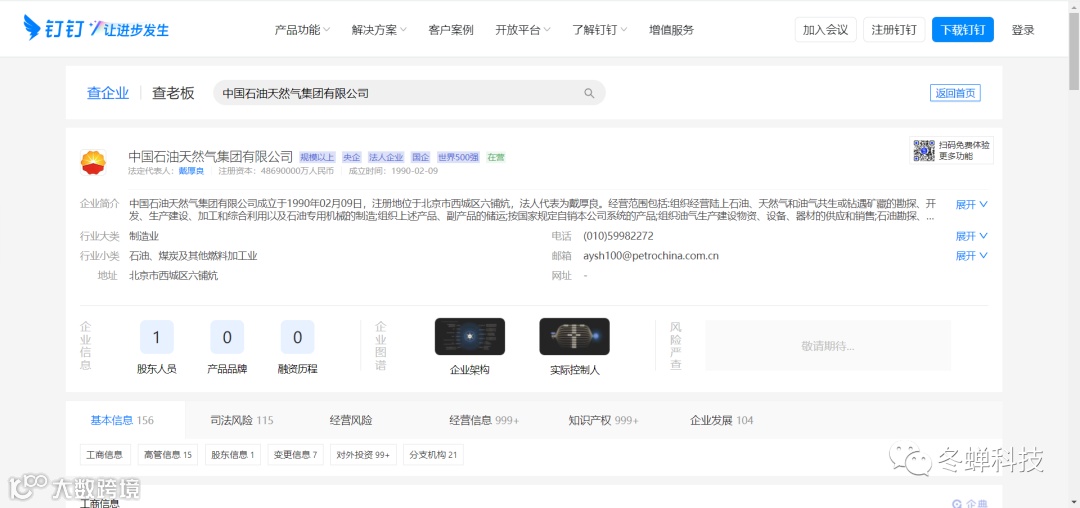Click the 法人企业 tag
The width and height of the screenshot is (1080, 508).
(x=386, y=157)
